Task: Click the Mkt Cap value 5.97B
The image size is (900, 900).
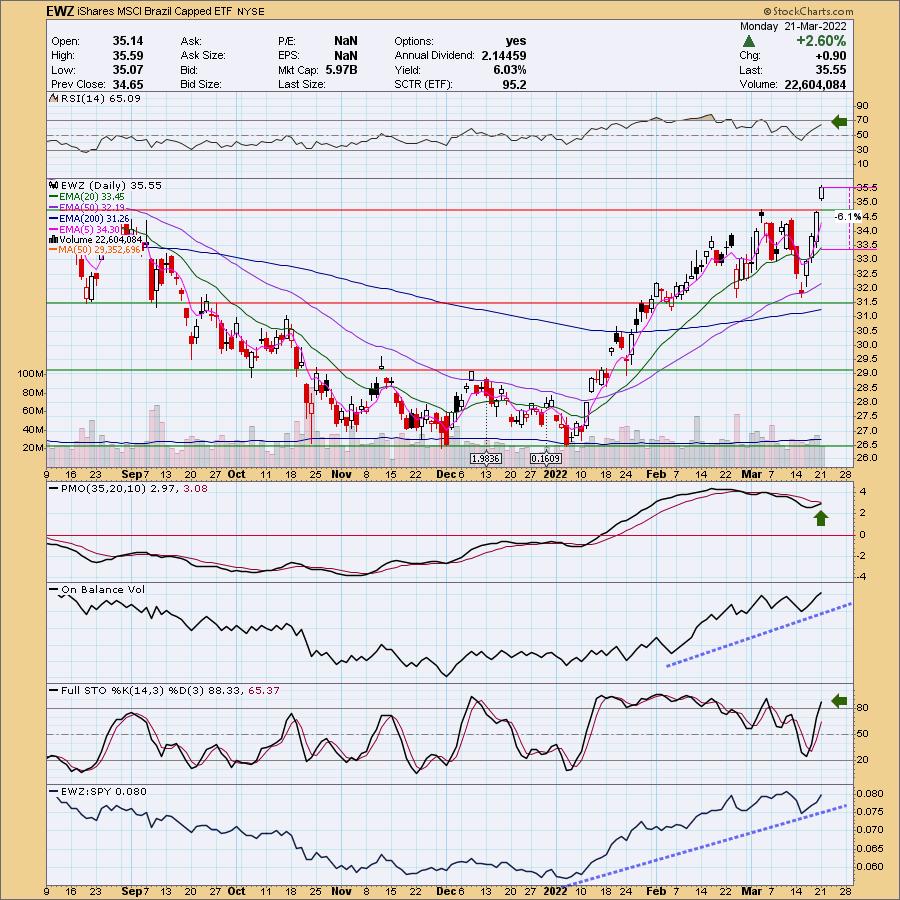Action: [341, 70]
